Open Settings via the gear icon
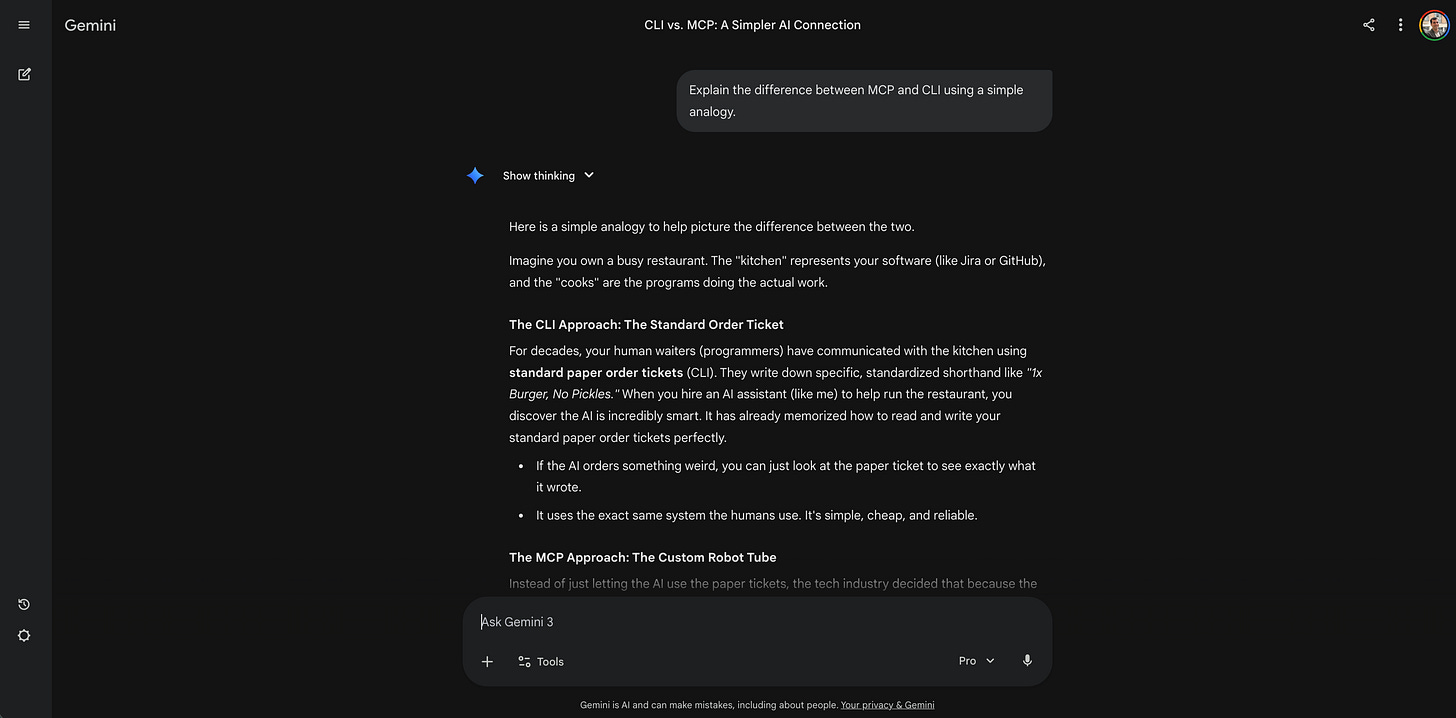1456x718 pixels. tap(23, 635)
